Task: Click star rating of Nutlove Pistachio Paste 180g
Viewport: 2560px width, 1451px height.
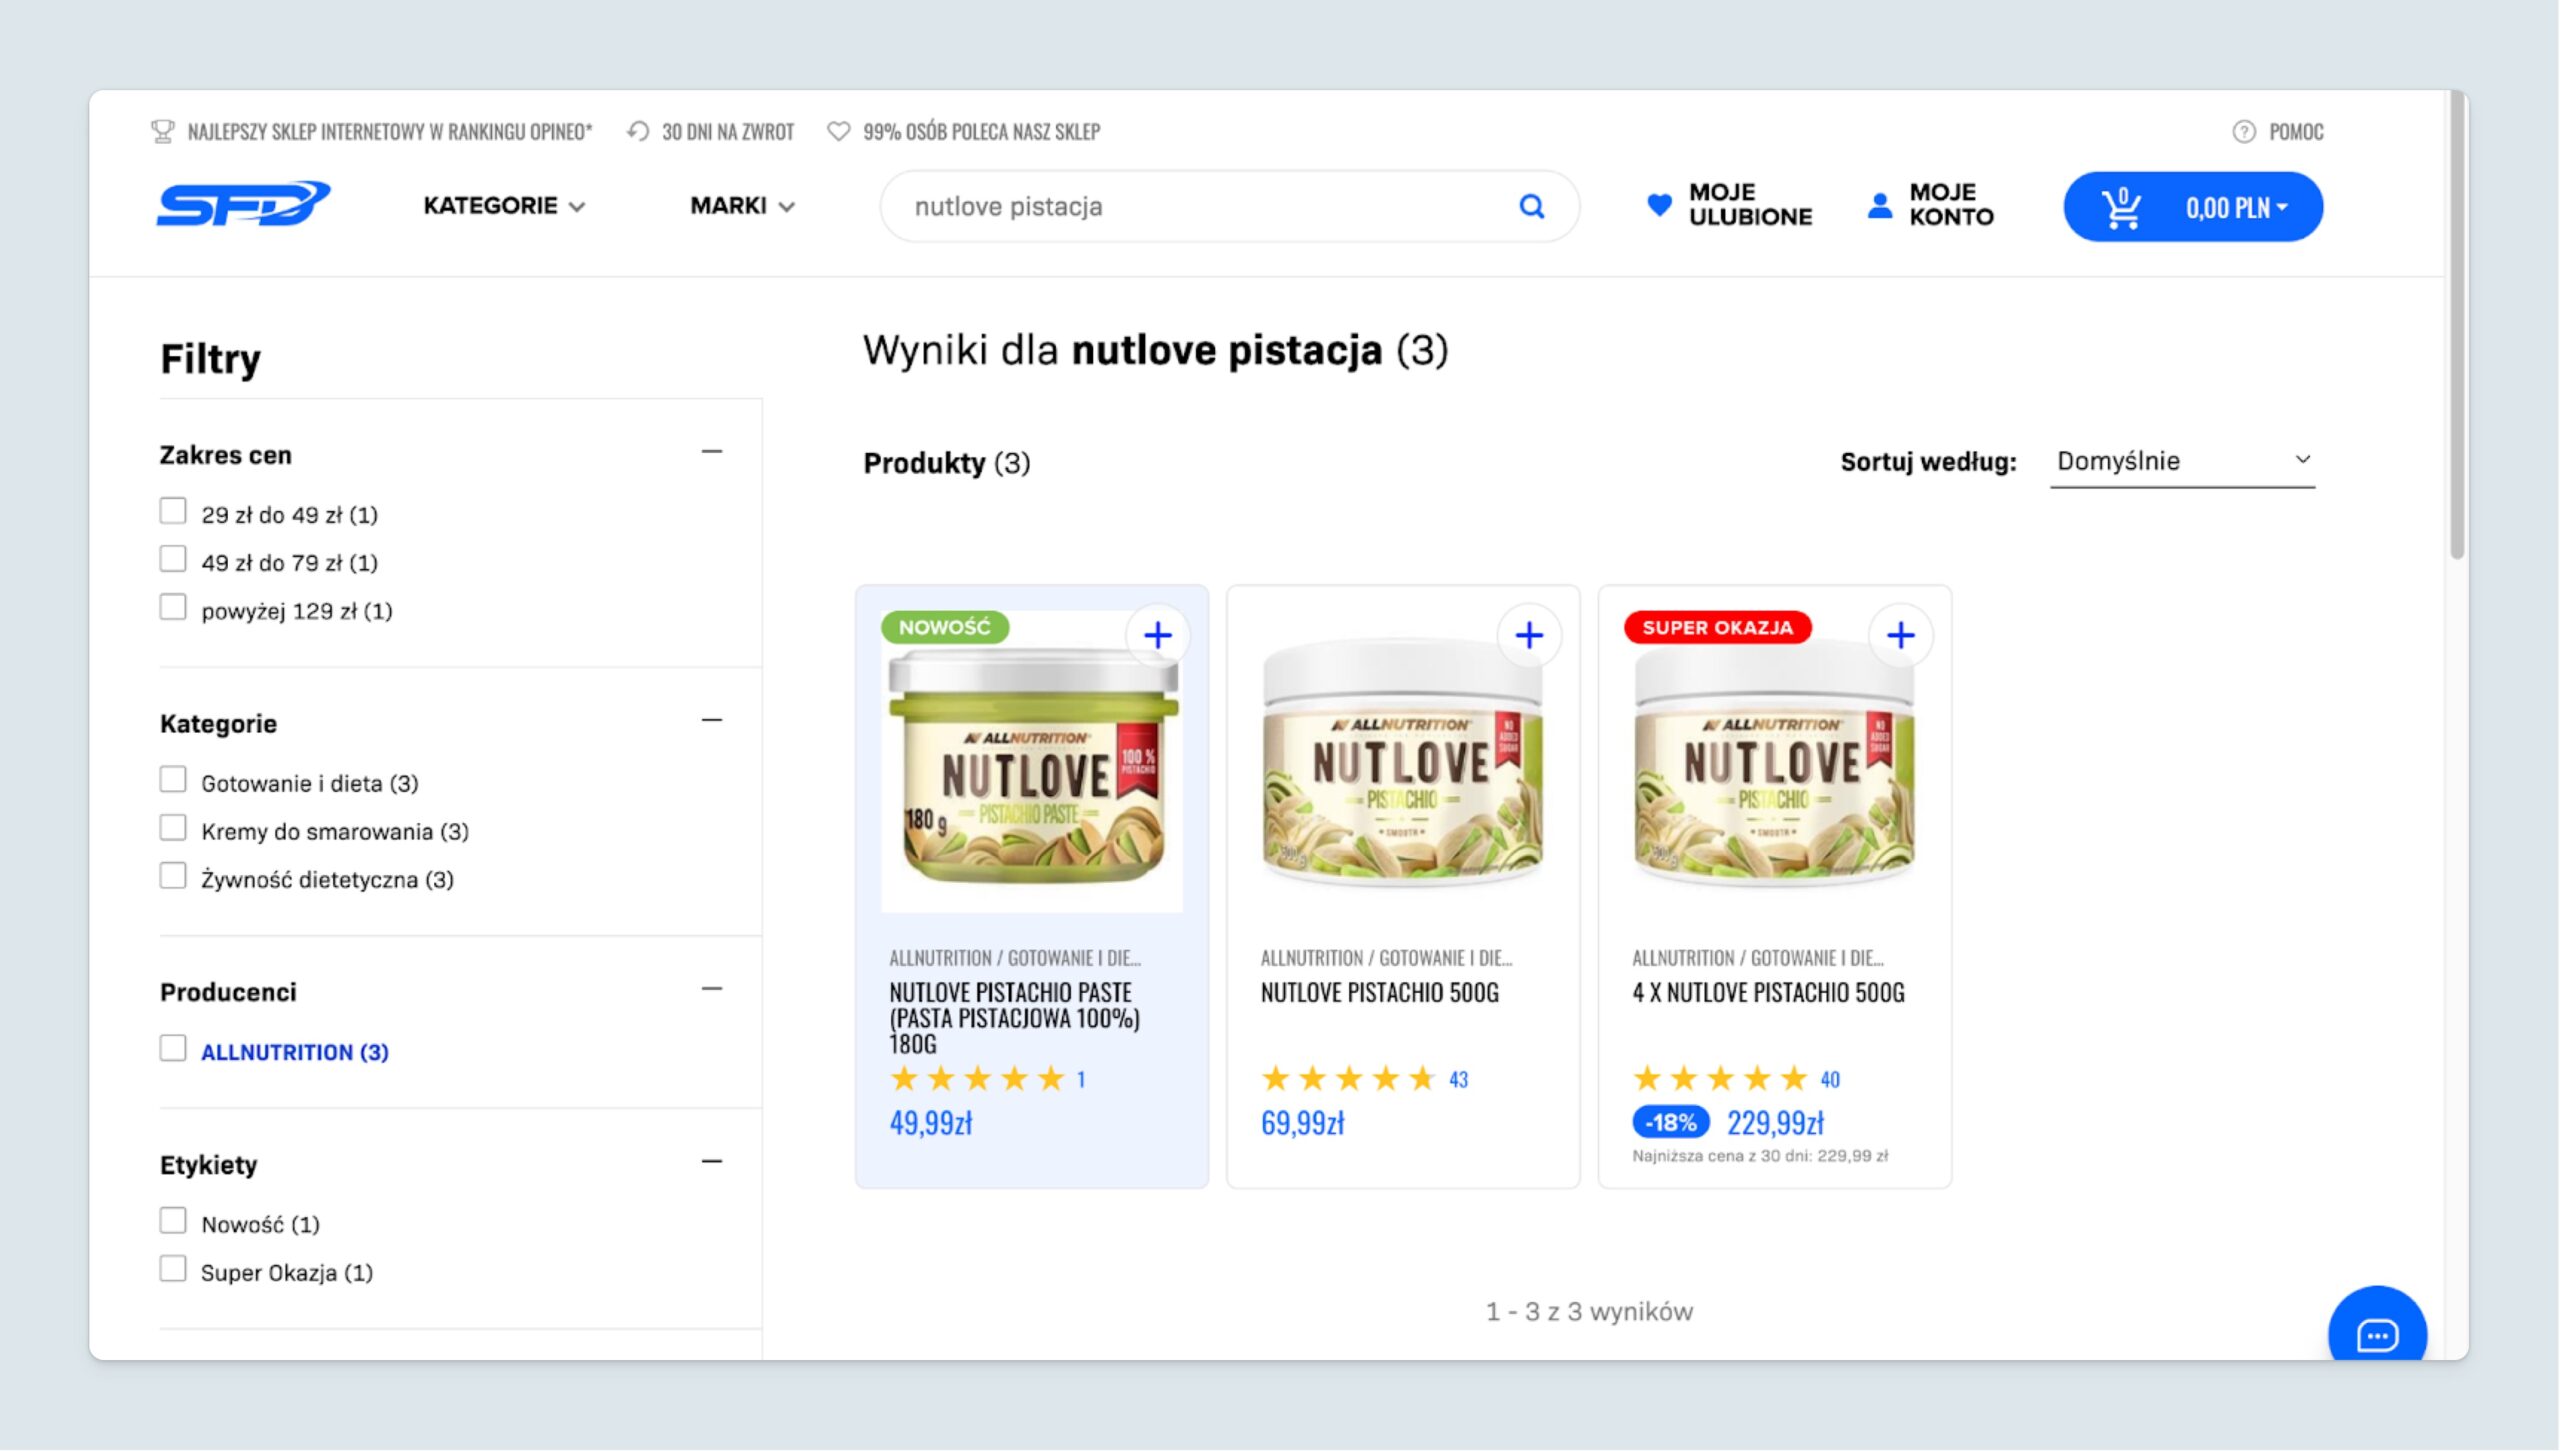Action: pos(977,1079)
